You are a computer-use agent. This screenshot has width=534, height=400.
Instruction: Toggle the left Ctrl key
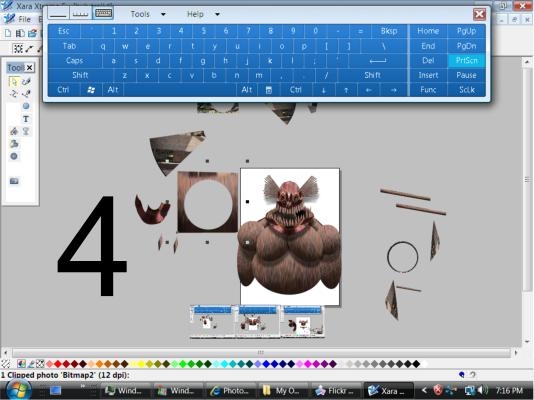pos(63,90)
